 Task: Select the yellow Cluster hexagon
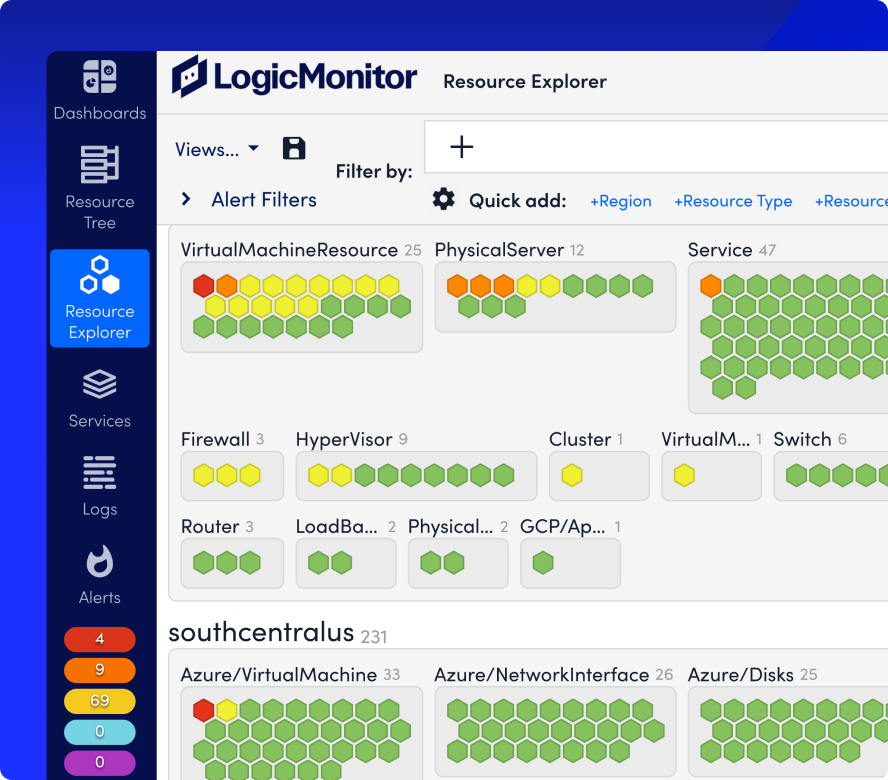click(572, 475)
